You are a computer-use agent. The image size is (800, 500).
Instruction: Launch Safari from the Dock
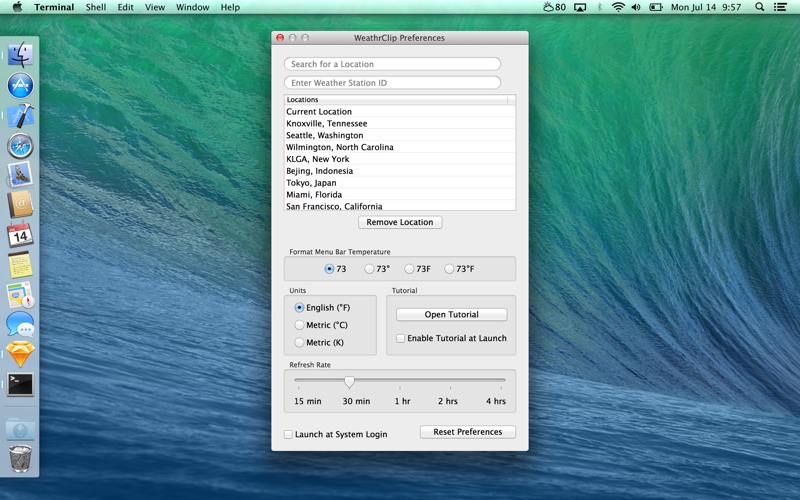pos(20,146)
